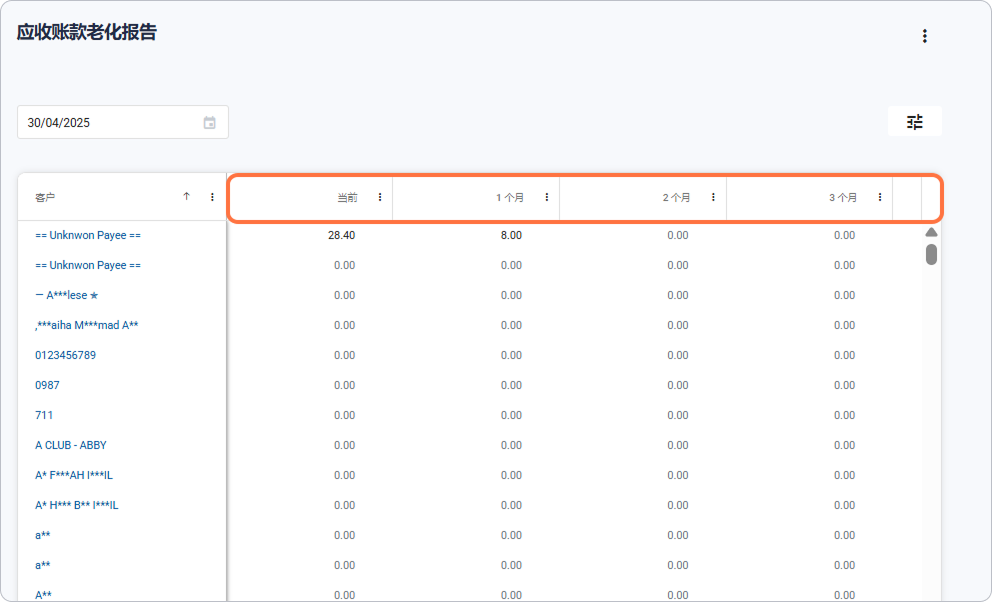Screen dimensions: 992x602
Task: Click the vertical scrollbar thumb
Action: point(931,254)
